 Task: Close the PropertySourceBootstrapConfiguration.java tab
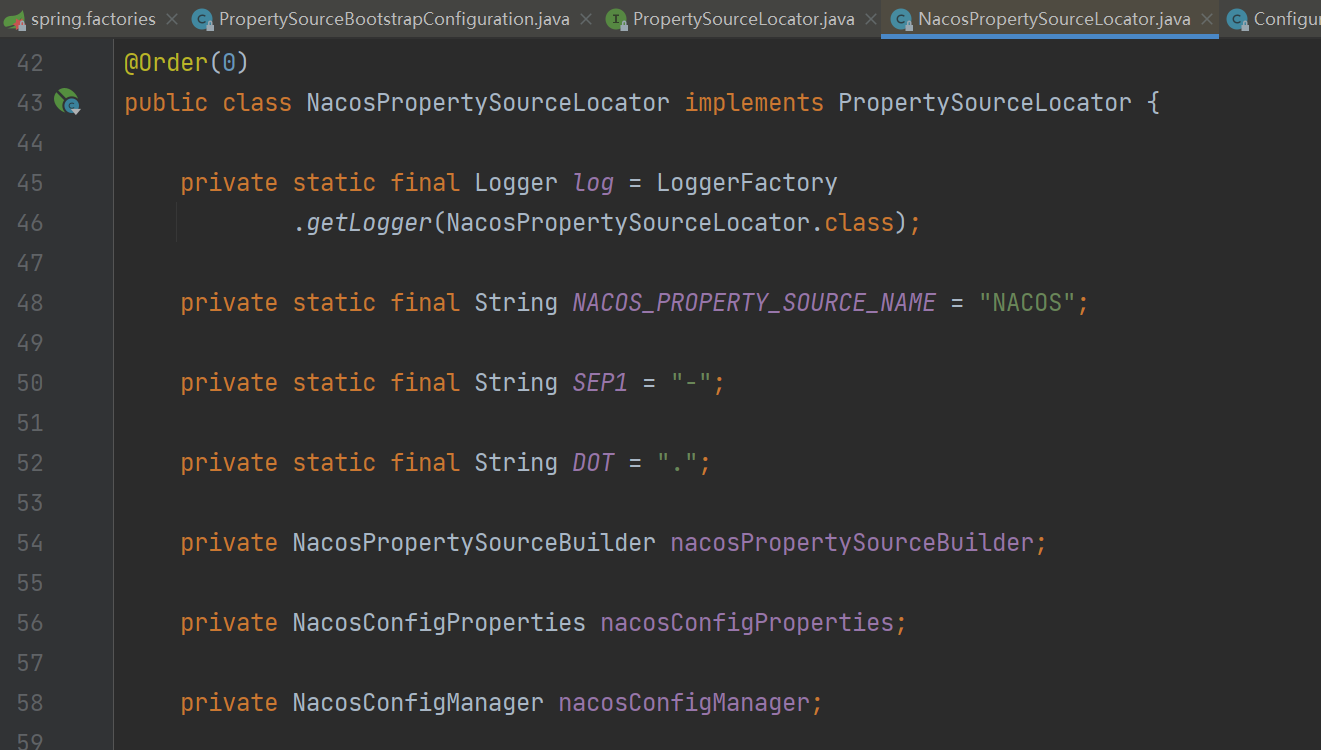pos(586,19)
